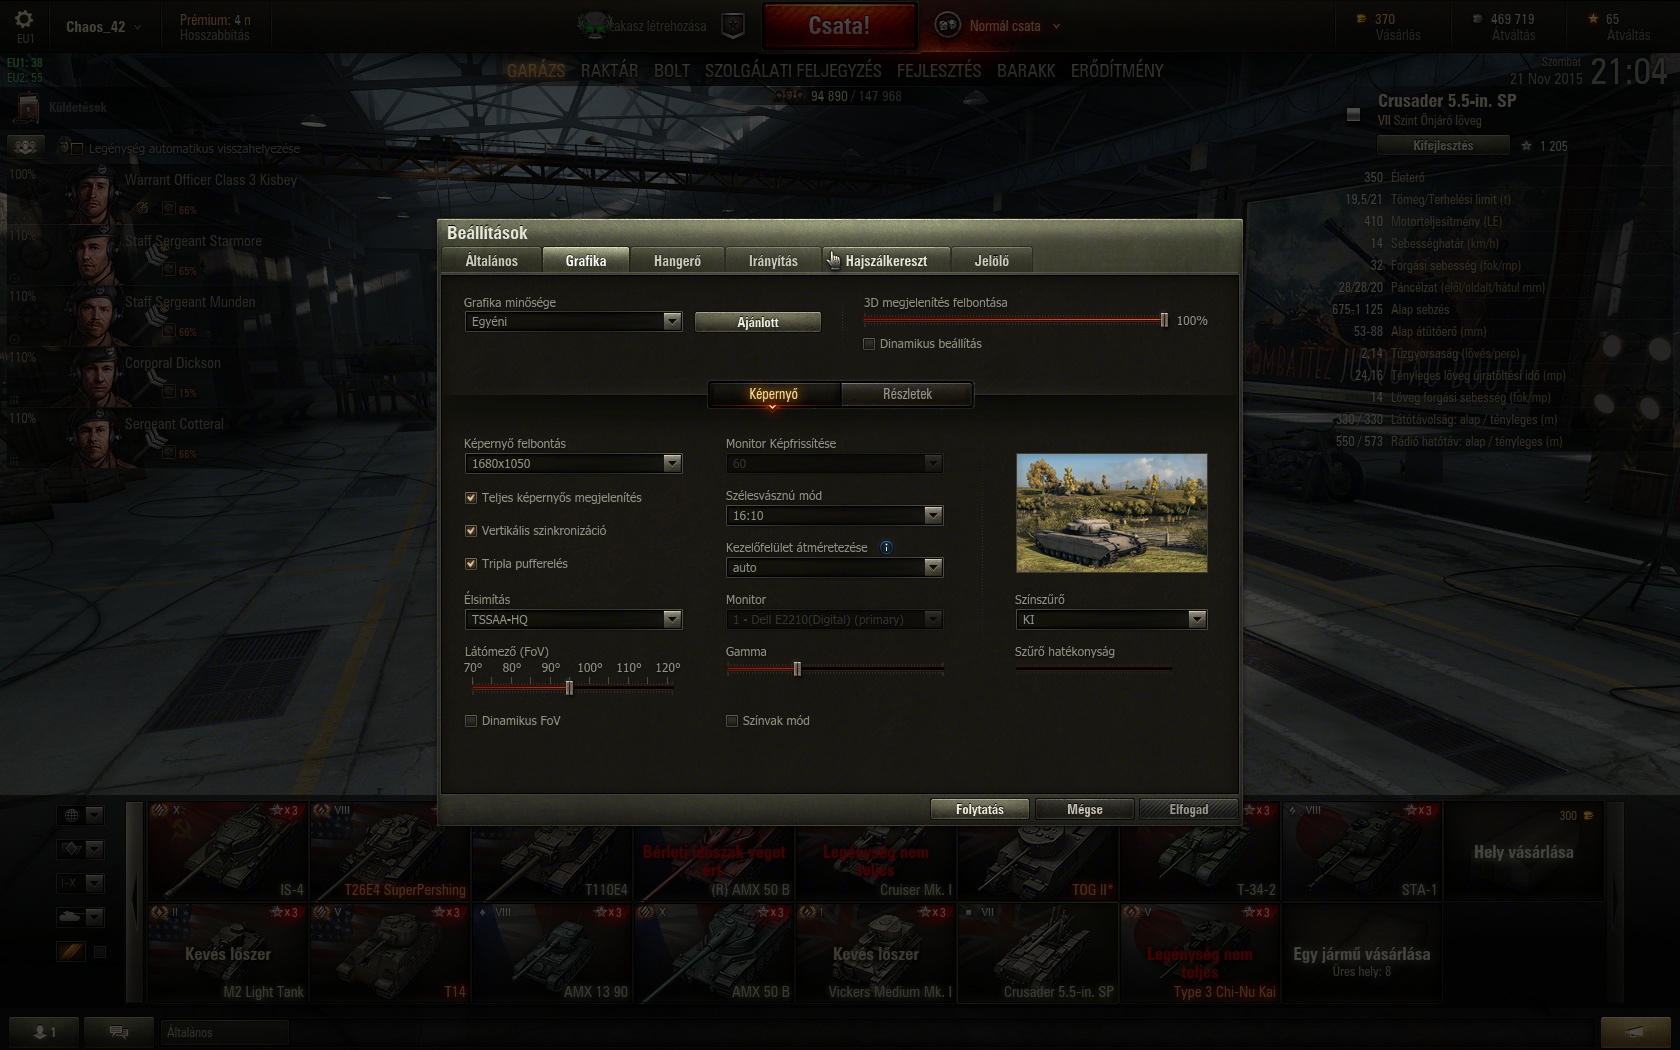This screenshot has height=1050, width=1680.
Task: Click the clan shield icon beside Csata button
Action: click(733, 26)
